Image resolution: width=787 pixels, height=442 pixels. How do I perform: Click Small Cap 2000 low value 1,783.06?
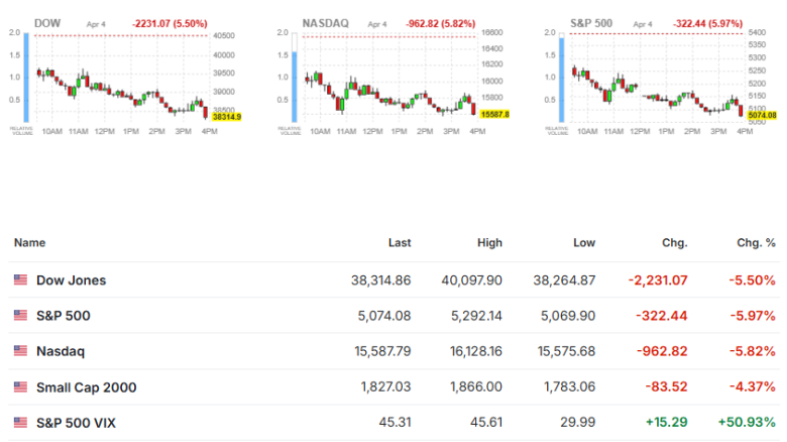click(x=569, y=387)
